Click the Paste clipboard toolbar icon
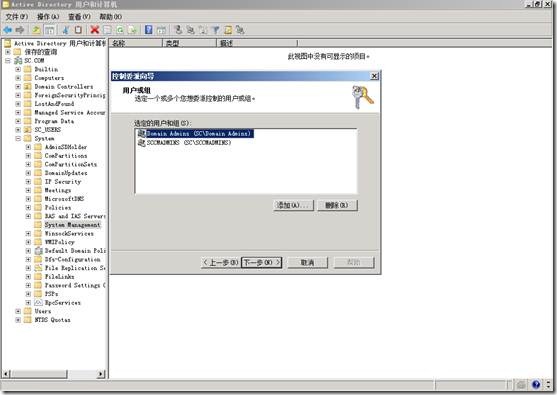The height and width of the screenshot is (395, 557). [x=78, y=30]
